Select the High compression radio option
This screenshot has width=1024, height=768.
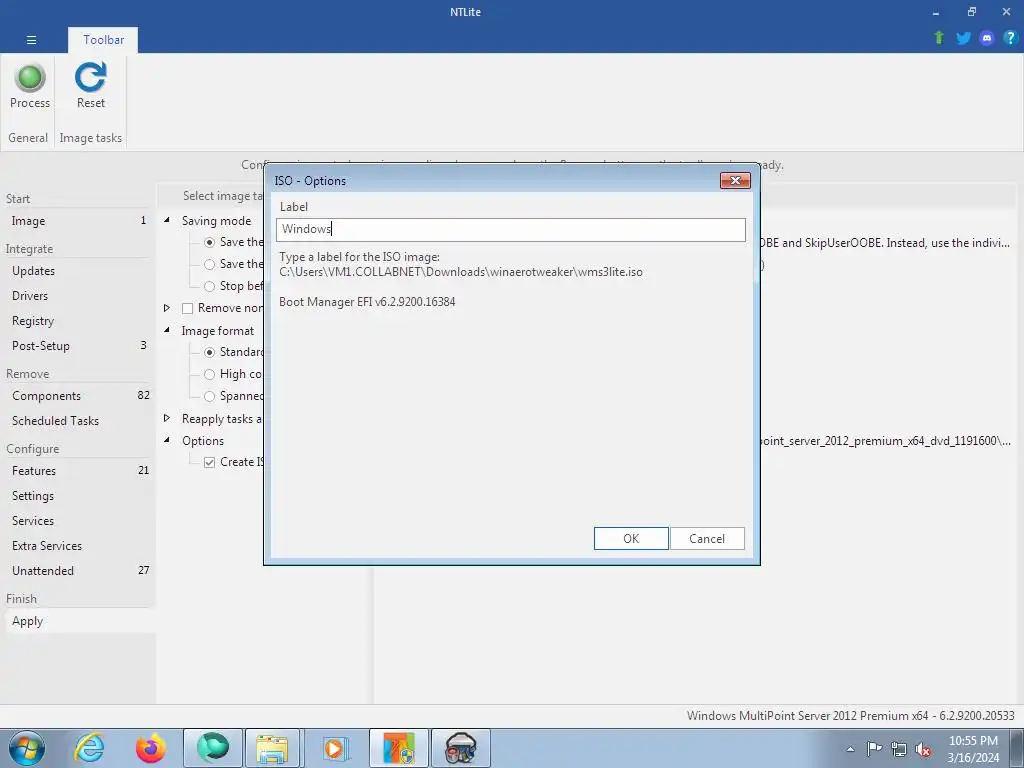pyautogui.click(x=209, y=375)
